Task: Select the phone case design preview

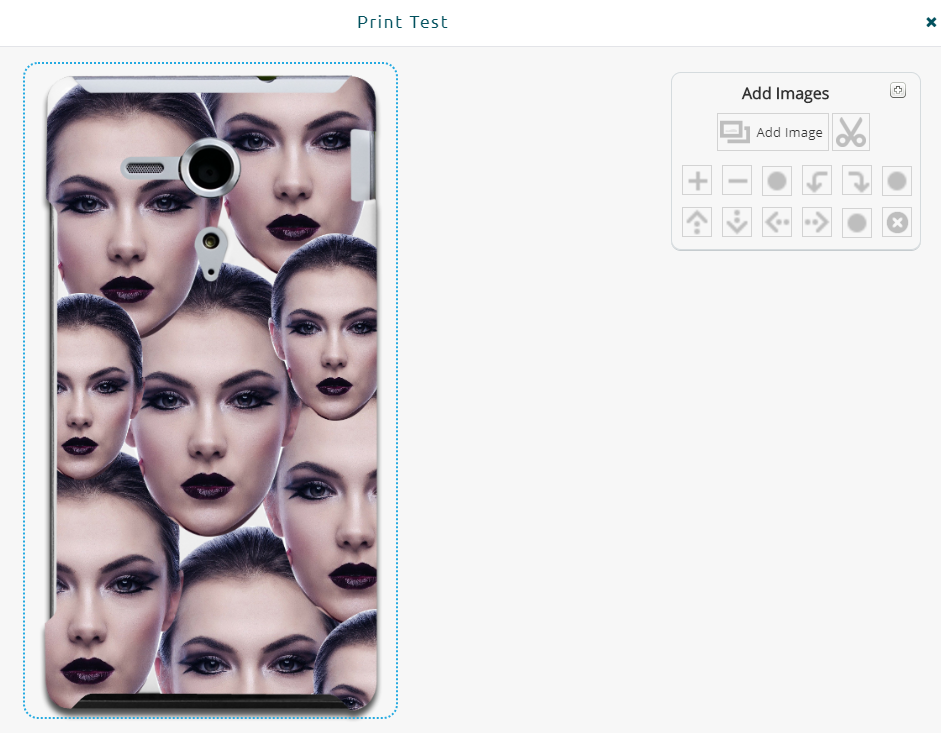Action: (x=211, y=390)
